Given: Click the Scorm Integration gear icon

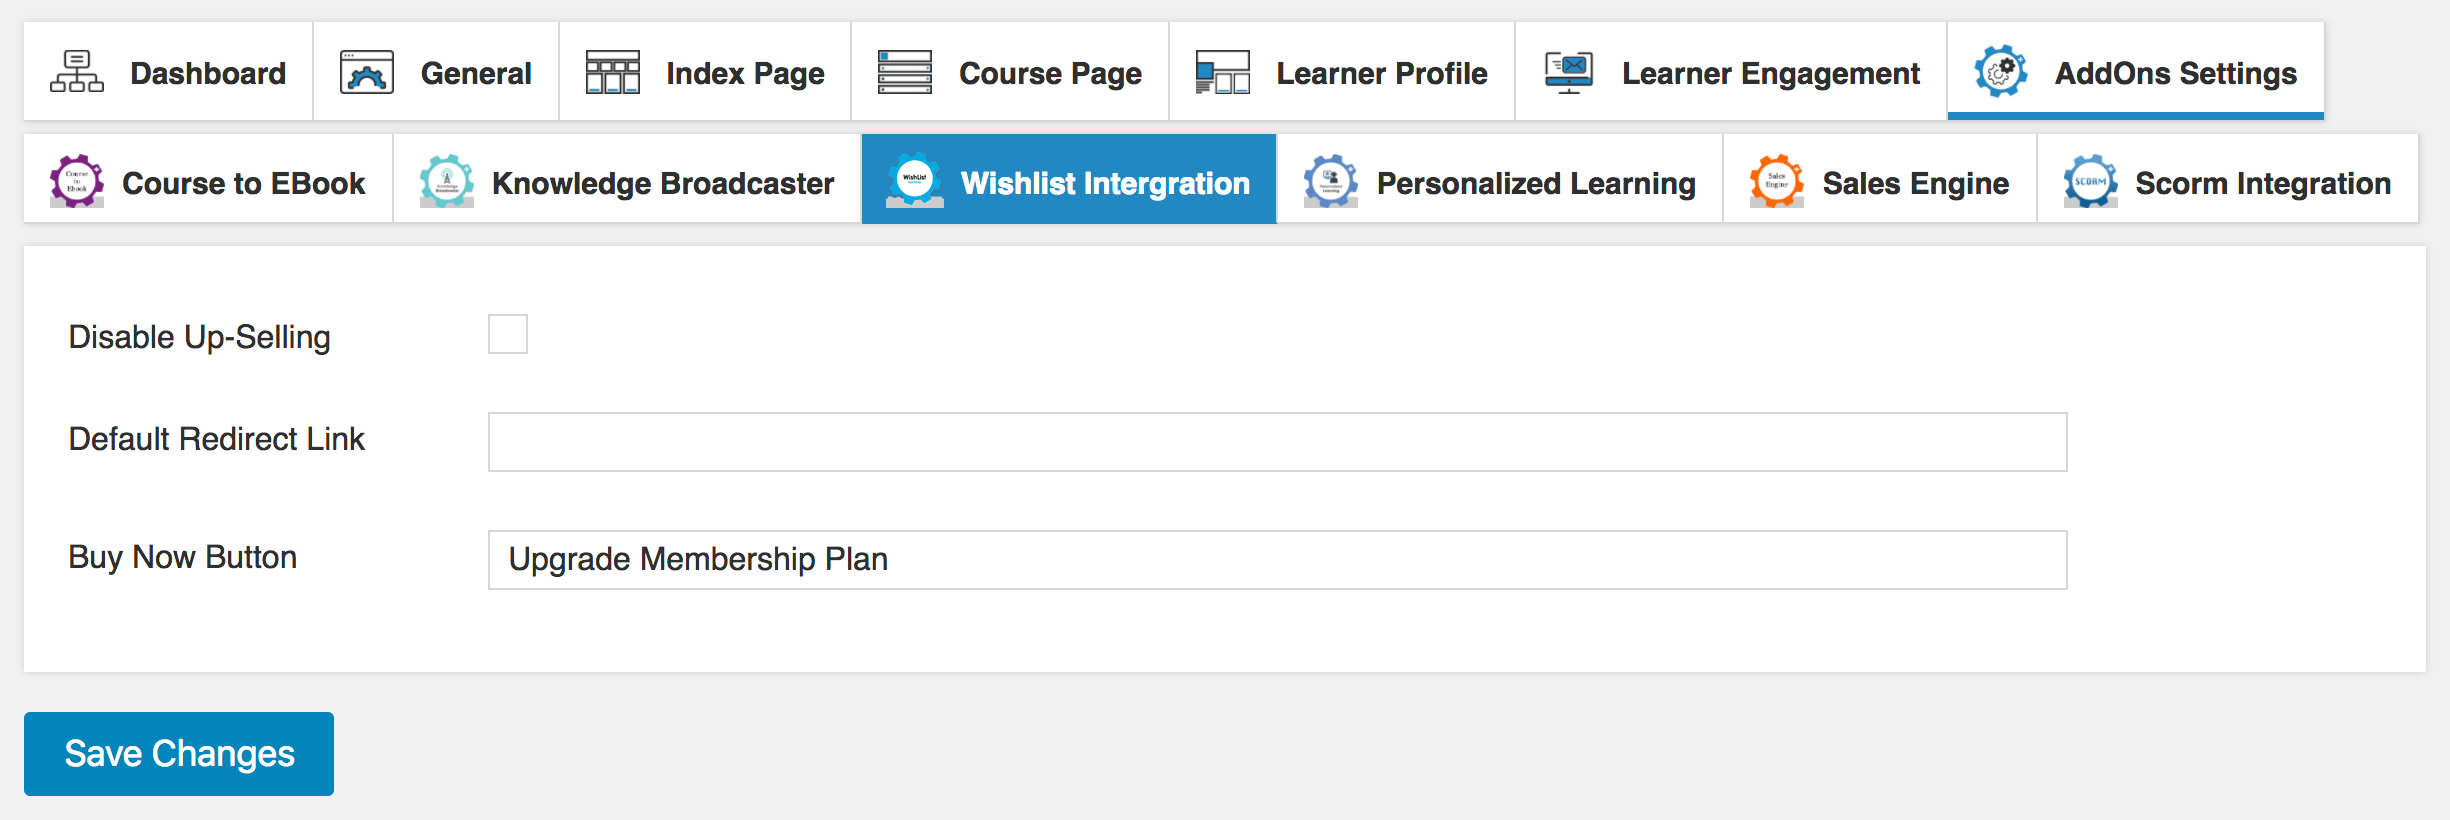Looking at the screenshot, I should coord(2090,181).
